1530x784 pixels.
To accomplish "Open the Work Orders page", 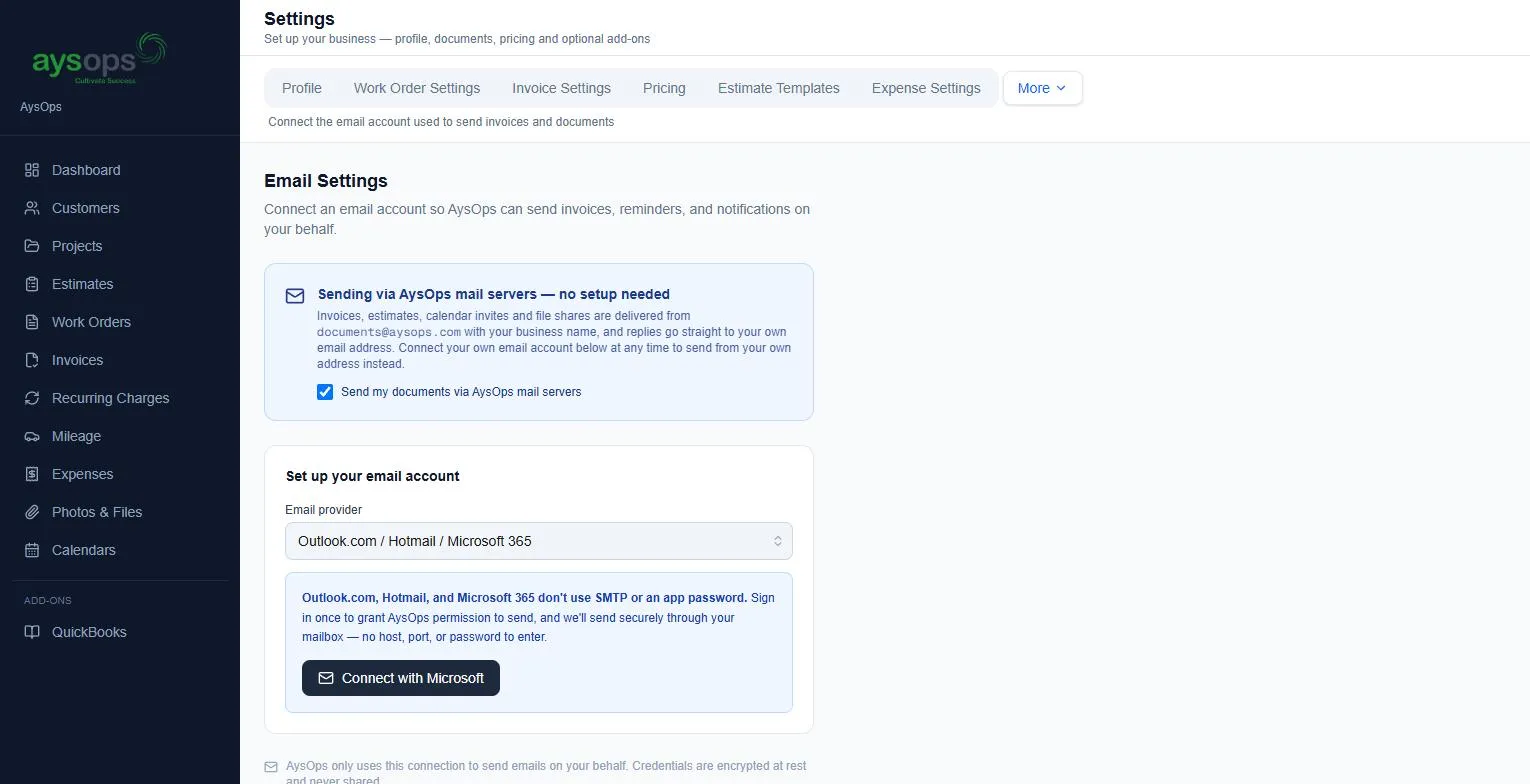I will tap(120, 322).
